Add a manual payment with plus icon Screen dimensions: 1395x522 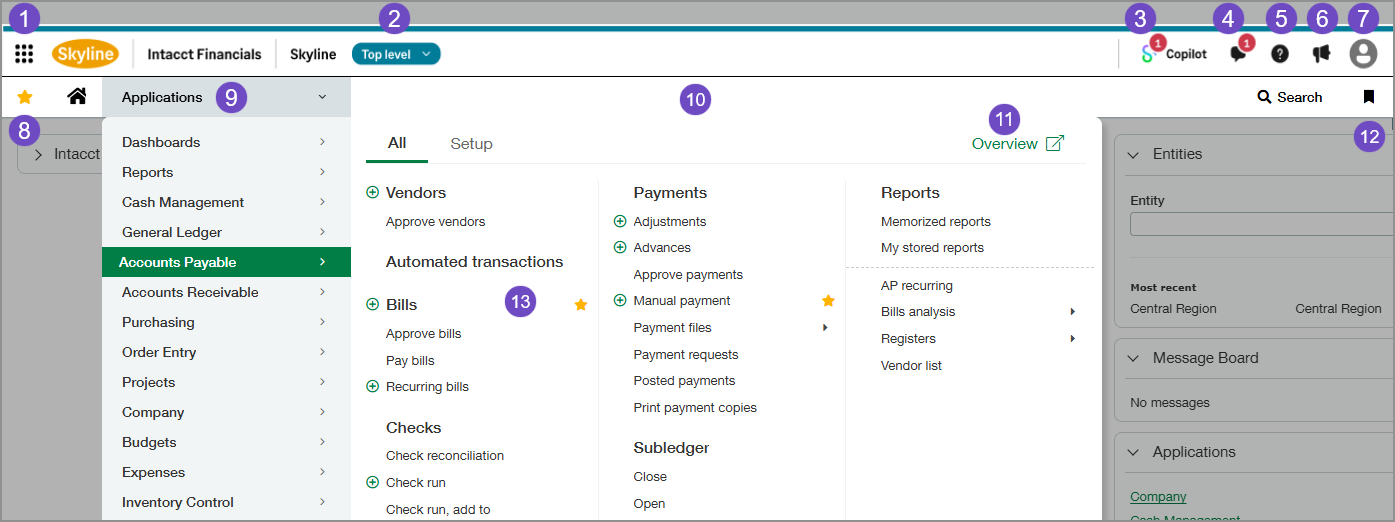[x=620, y=300]
